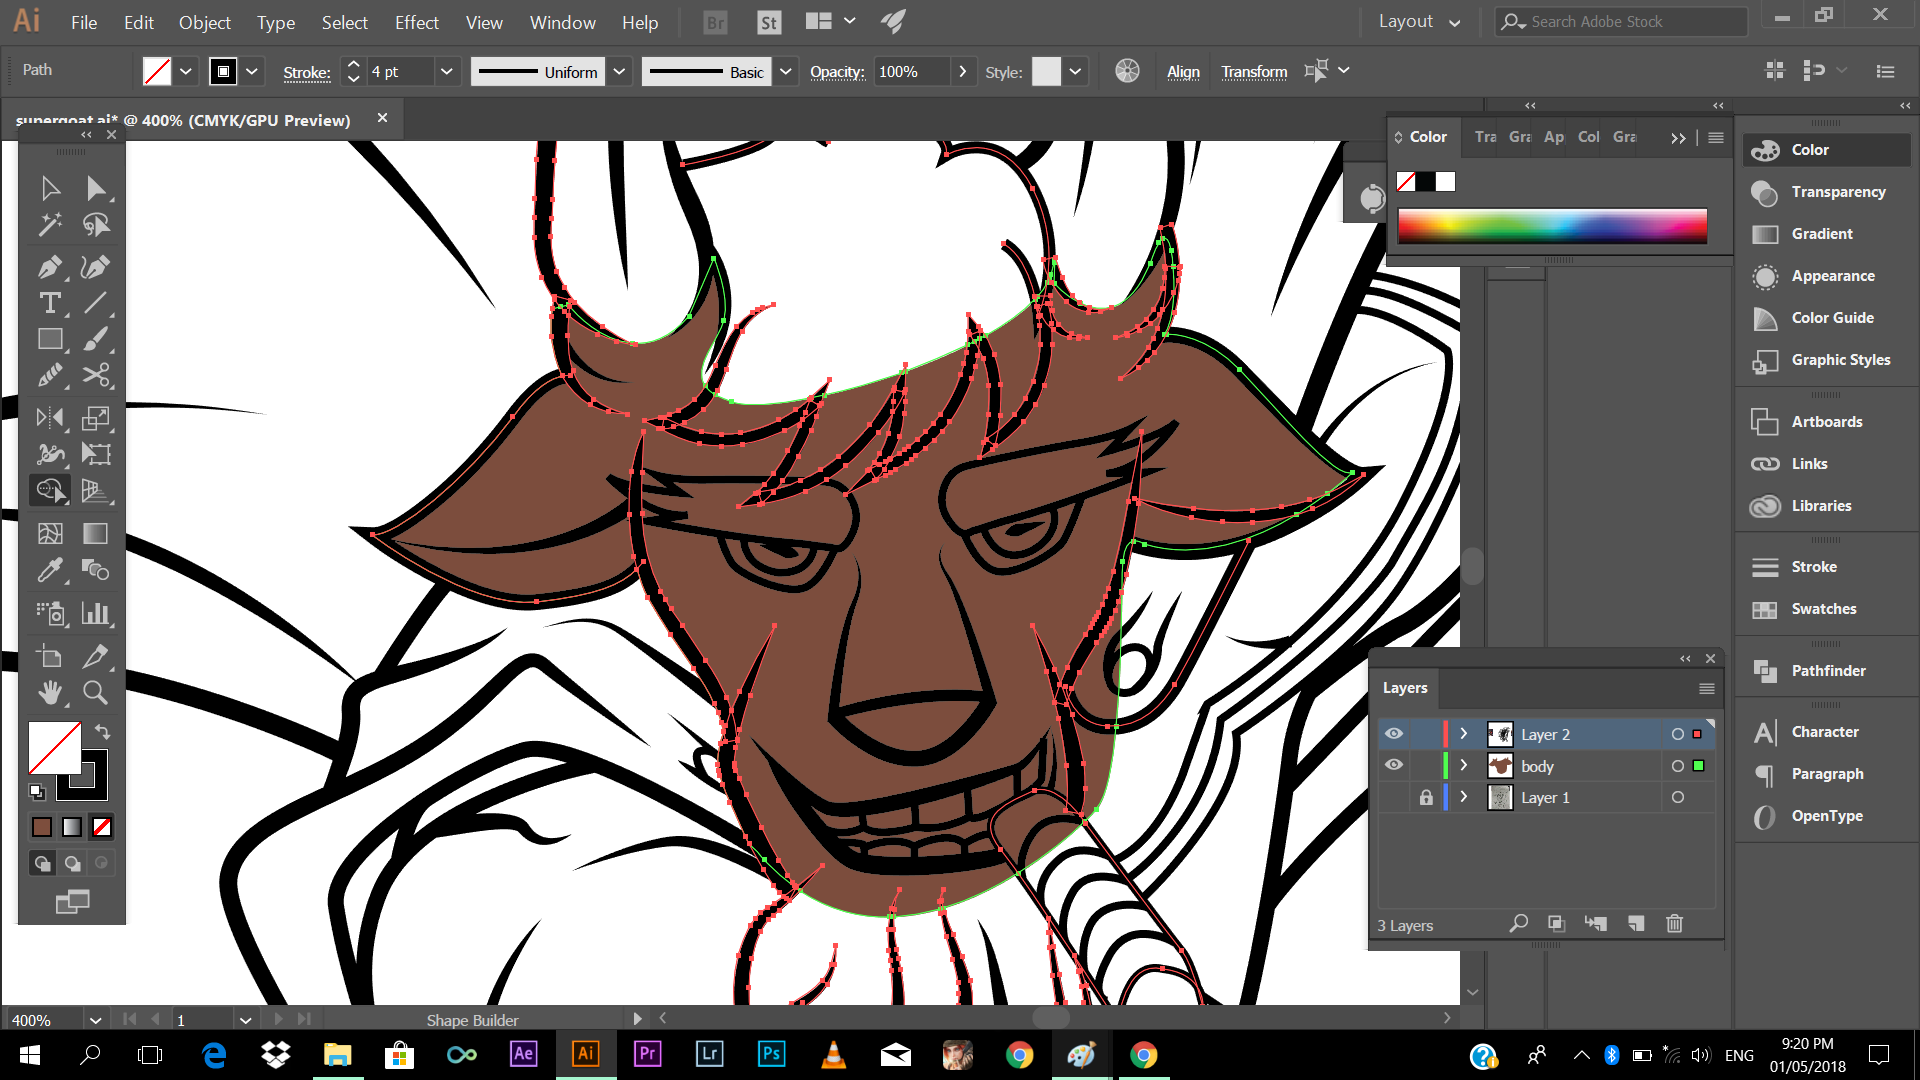1920x1080 pixels.
Task: Select the Magic Wand tool
Action: pos(49,225)
